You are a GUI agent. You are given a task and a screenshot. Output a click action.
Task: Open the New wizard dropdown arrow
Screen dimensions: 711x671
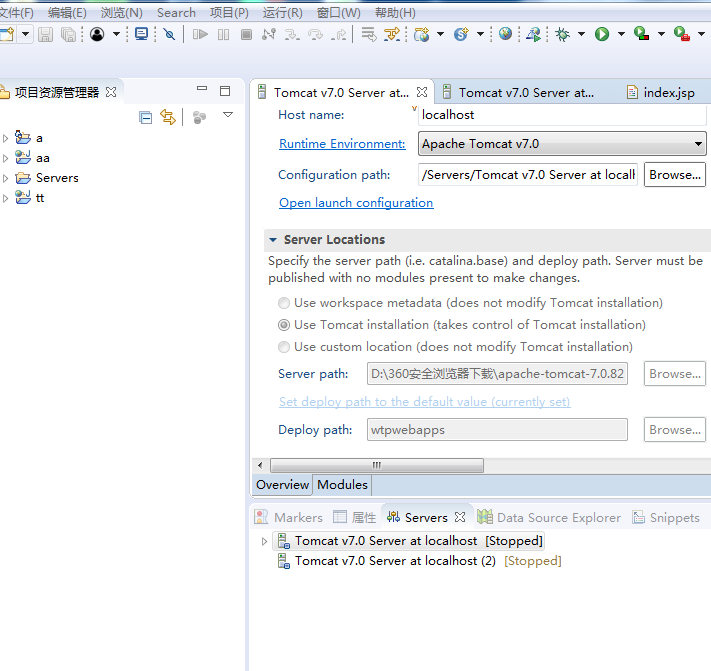pos(25,34)
